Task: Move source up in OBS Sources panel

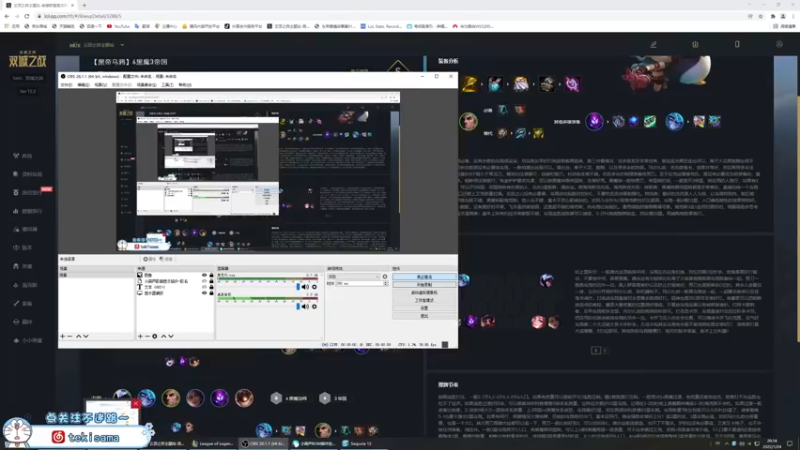Action: pyautogui.click(x=164, y=336)
